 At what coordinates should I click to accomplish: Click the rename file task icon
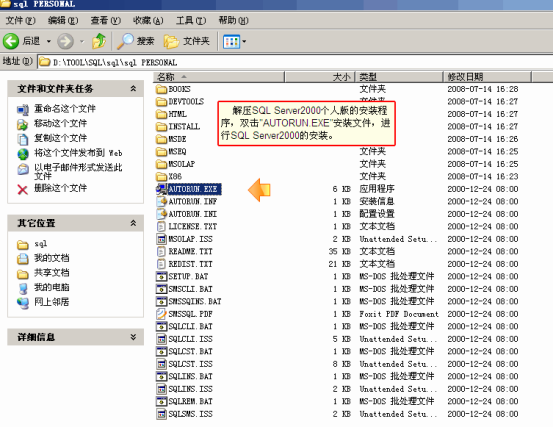(23, 110)
